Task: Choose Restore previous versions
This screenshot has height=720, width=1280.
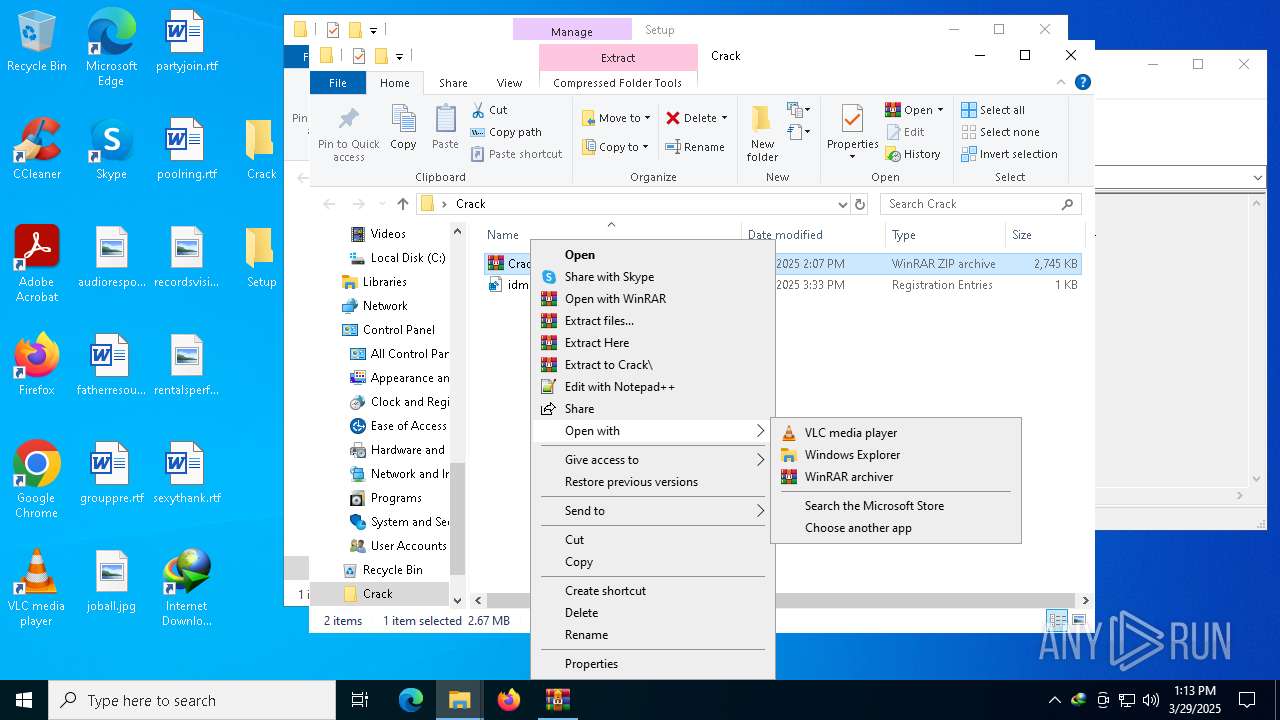Action: (x=653, y=482)
